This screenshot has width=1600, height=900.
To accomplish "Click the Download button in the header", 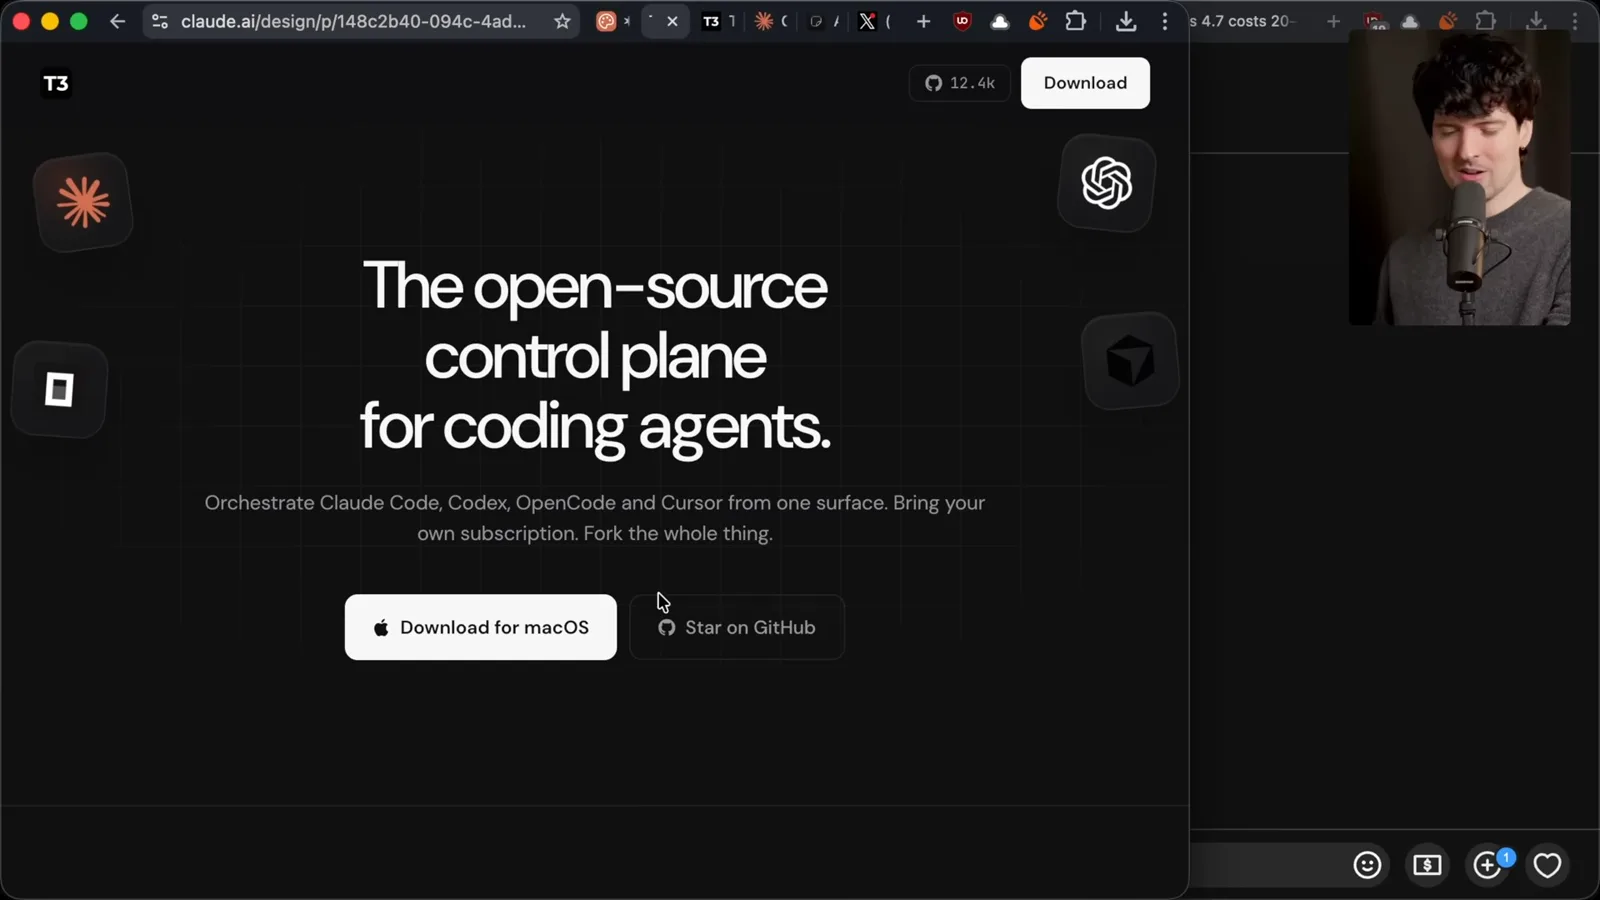I will 1085,83.
